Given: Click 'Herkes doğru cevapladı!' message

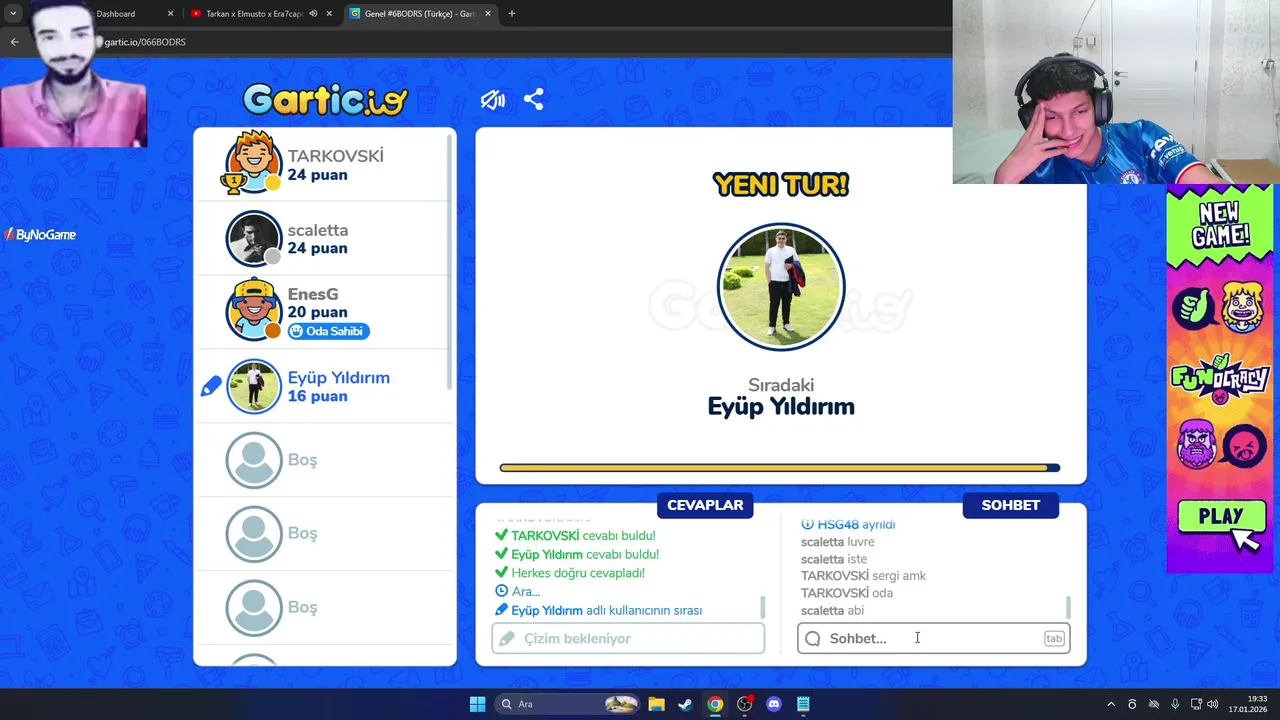Looking at the screenshot, I should coord(570,573).
